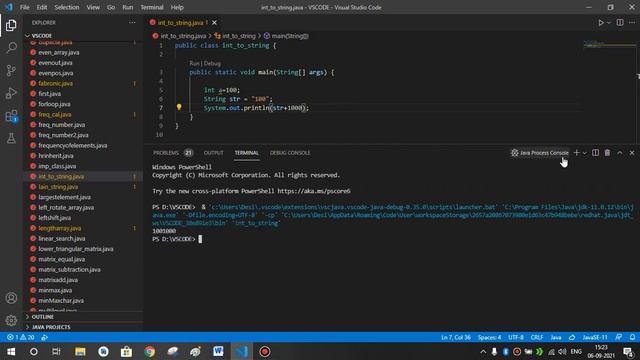This screenshot has width=640, height=360.
Task: Open the Manage gear icon
Action: [x=11, y=320]
